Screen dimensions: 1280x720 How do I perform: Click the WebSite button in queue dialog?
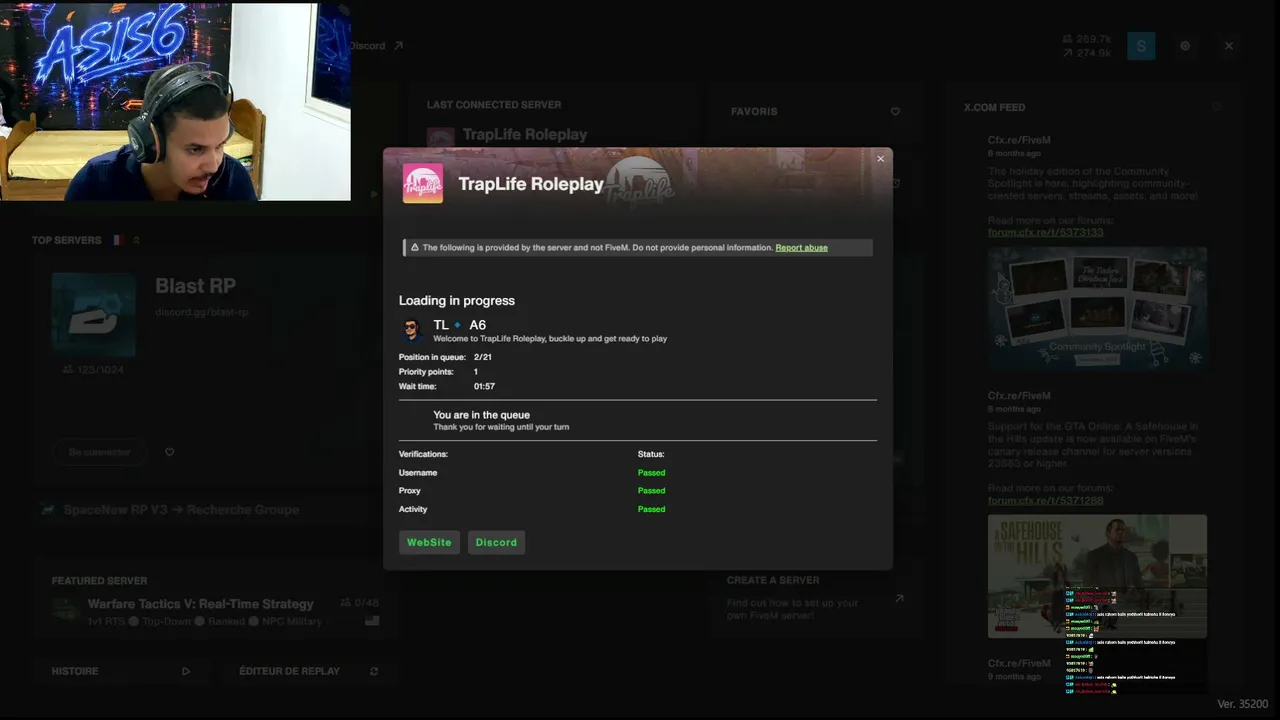point(429,542)
